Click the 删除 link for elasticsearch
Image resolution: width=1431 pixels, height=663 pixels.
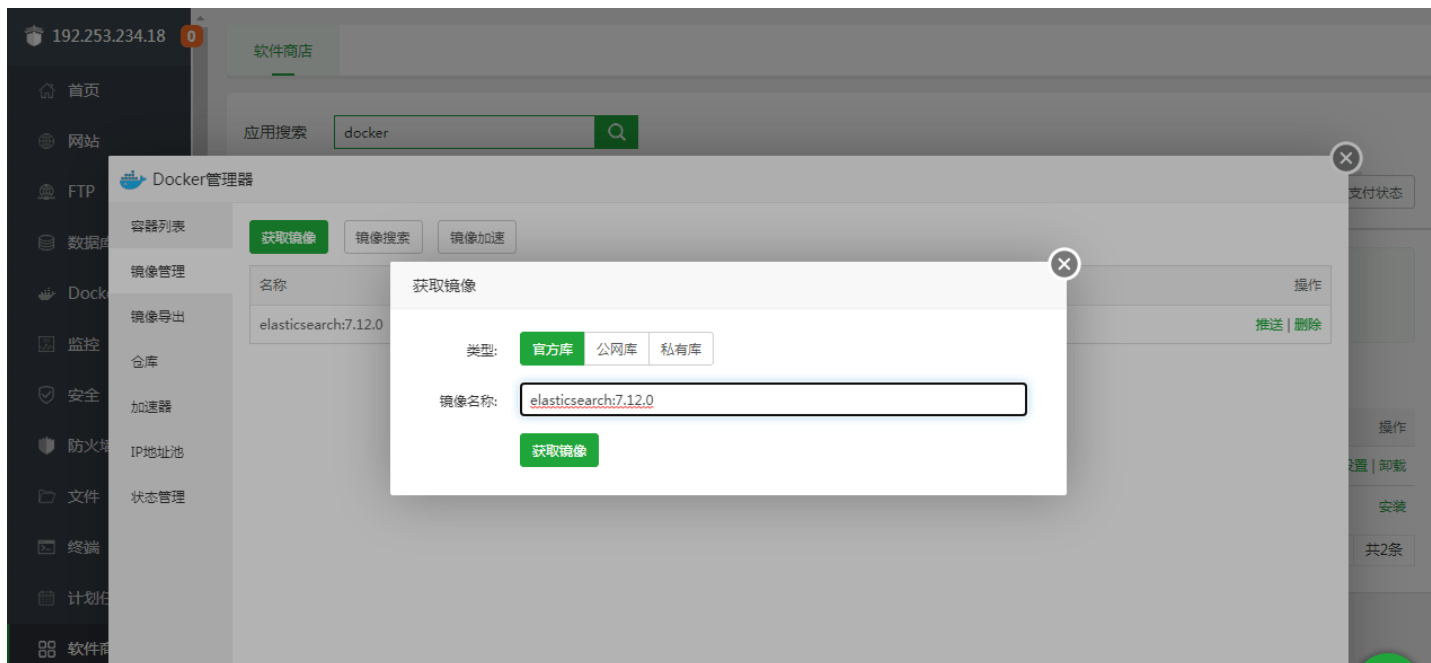click(x=1308, y=324)
